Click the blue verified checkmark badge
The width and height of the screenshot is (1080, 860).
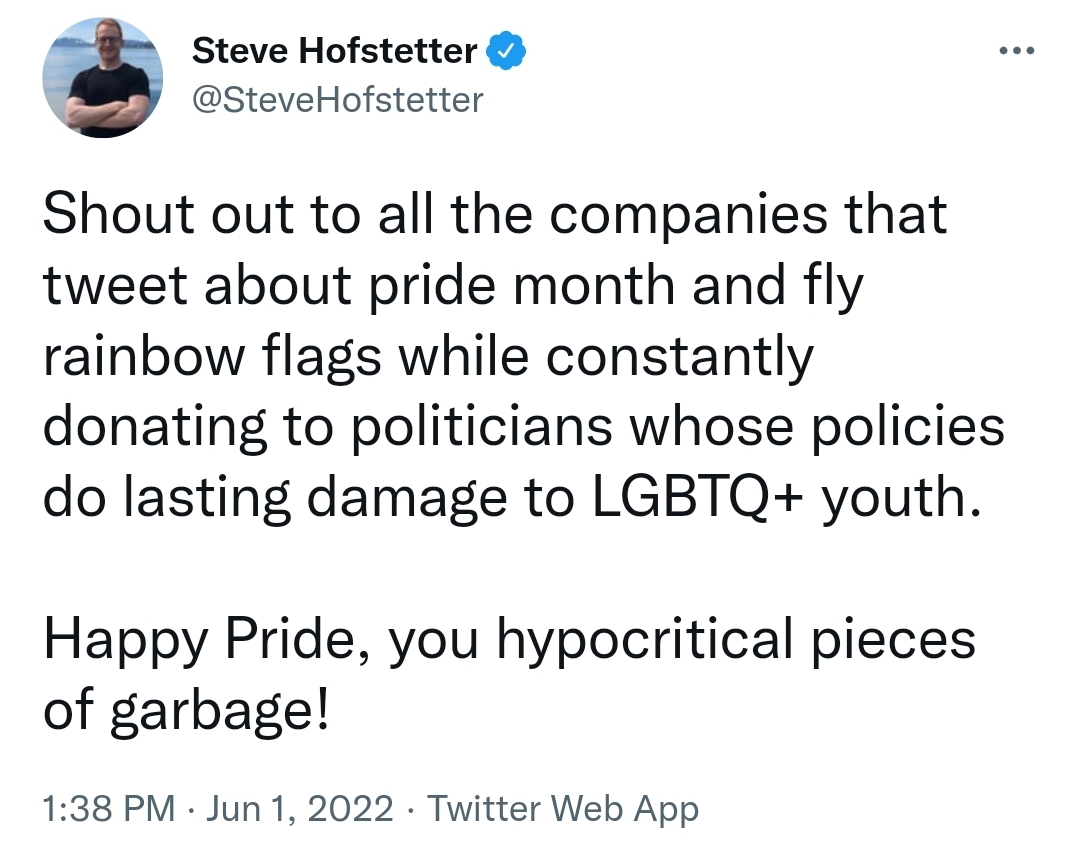[506, 51]
